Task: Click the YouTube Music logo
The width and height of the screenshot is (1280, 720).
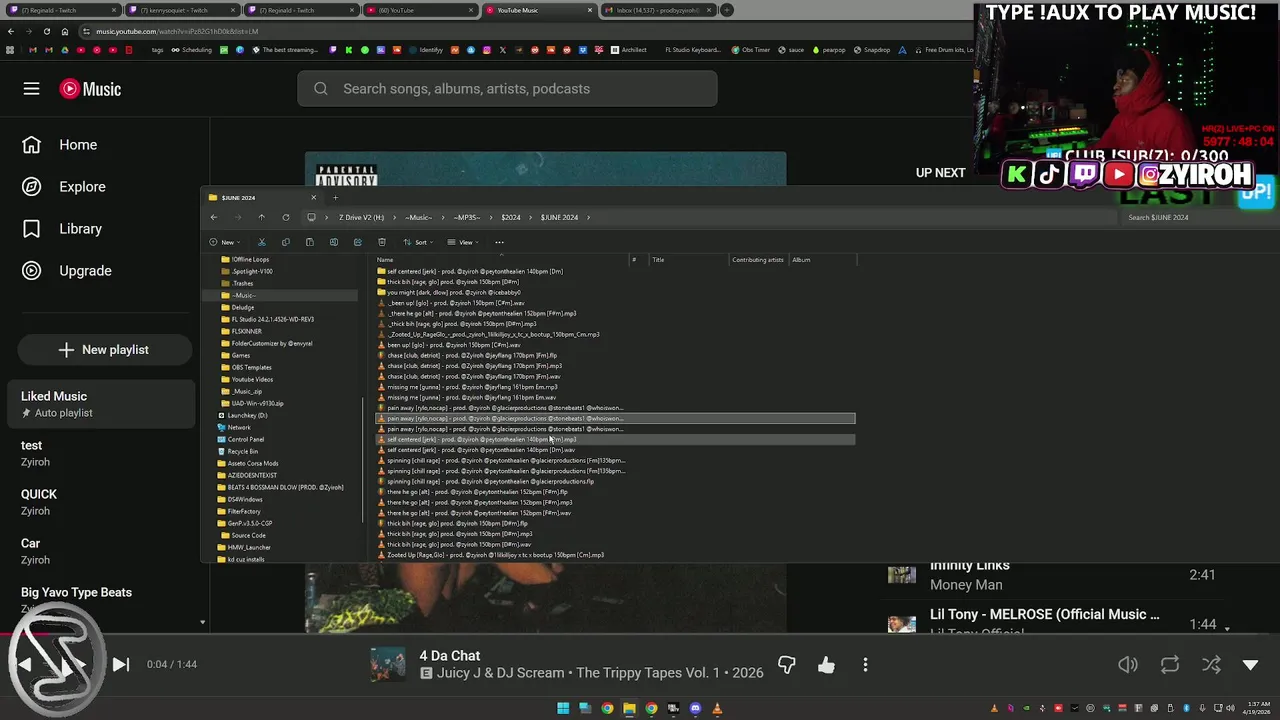Action: point(90,89)
